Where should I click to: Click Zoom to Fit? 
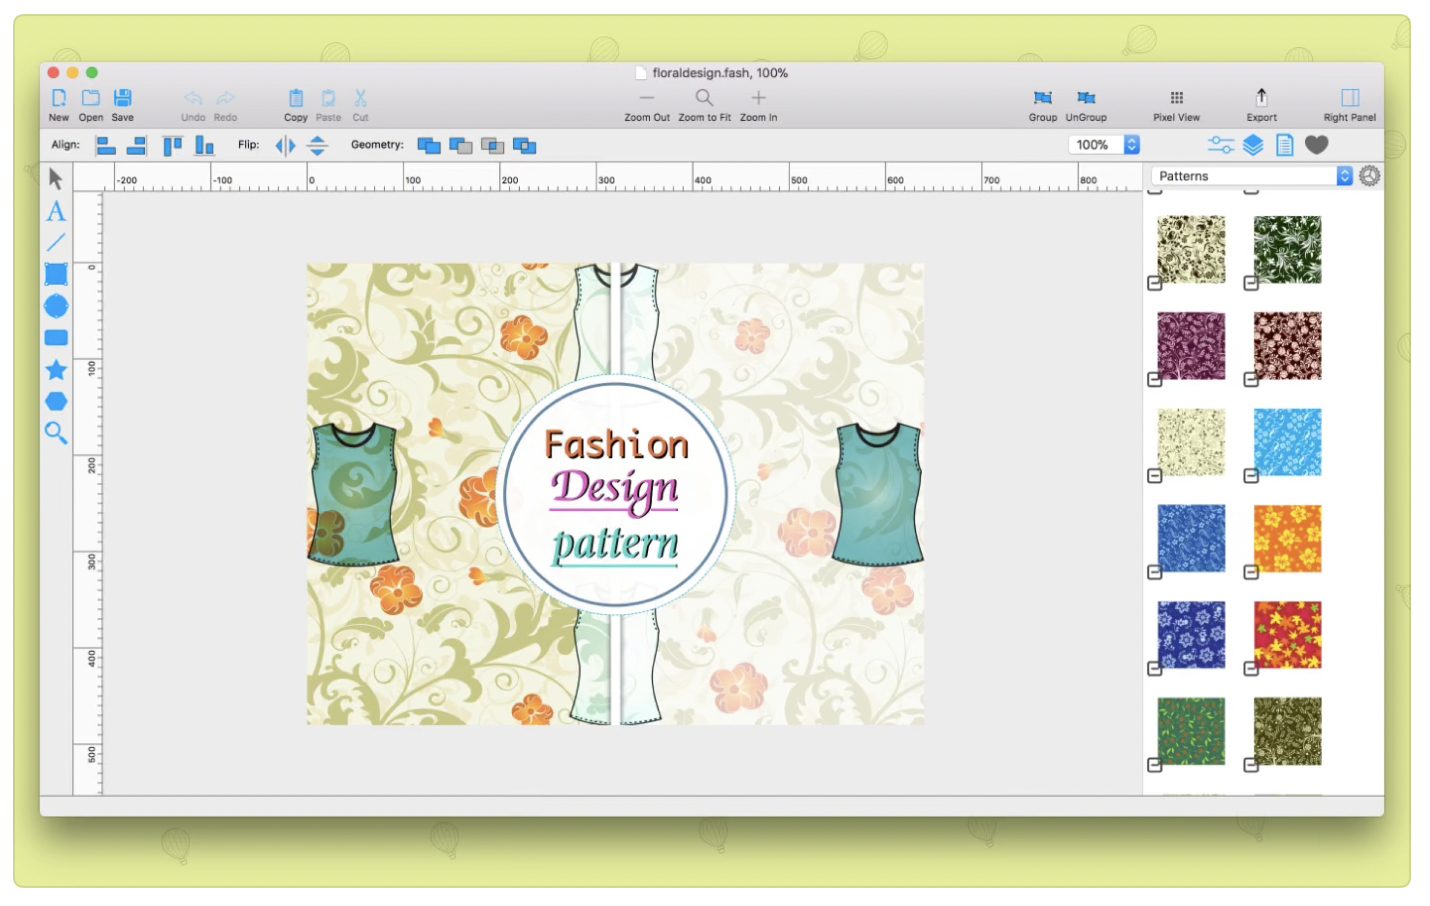[704, 98]
